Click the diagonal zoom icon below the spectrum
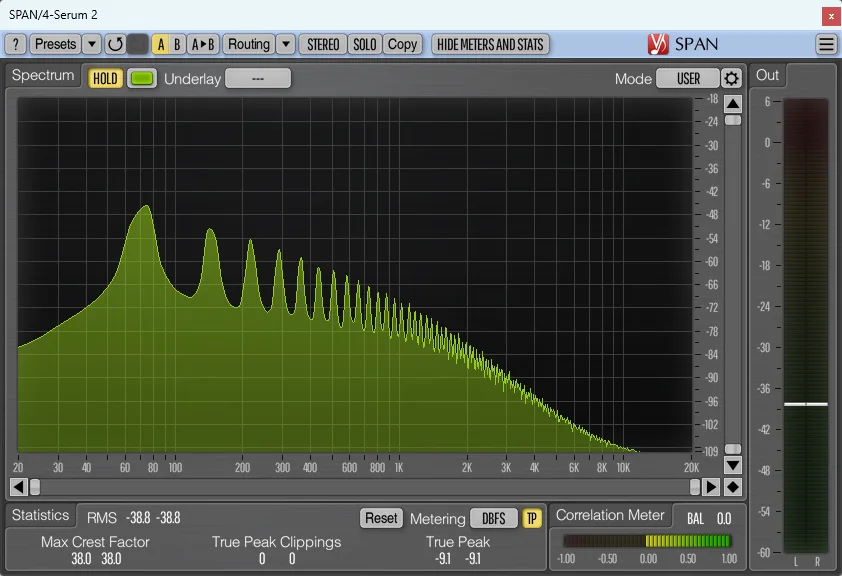 coord(732,487)
